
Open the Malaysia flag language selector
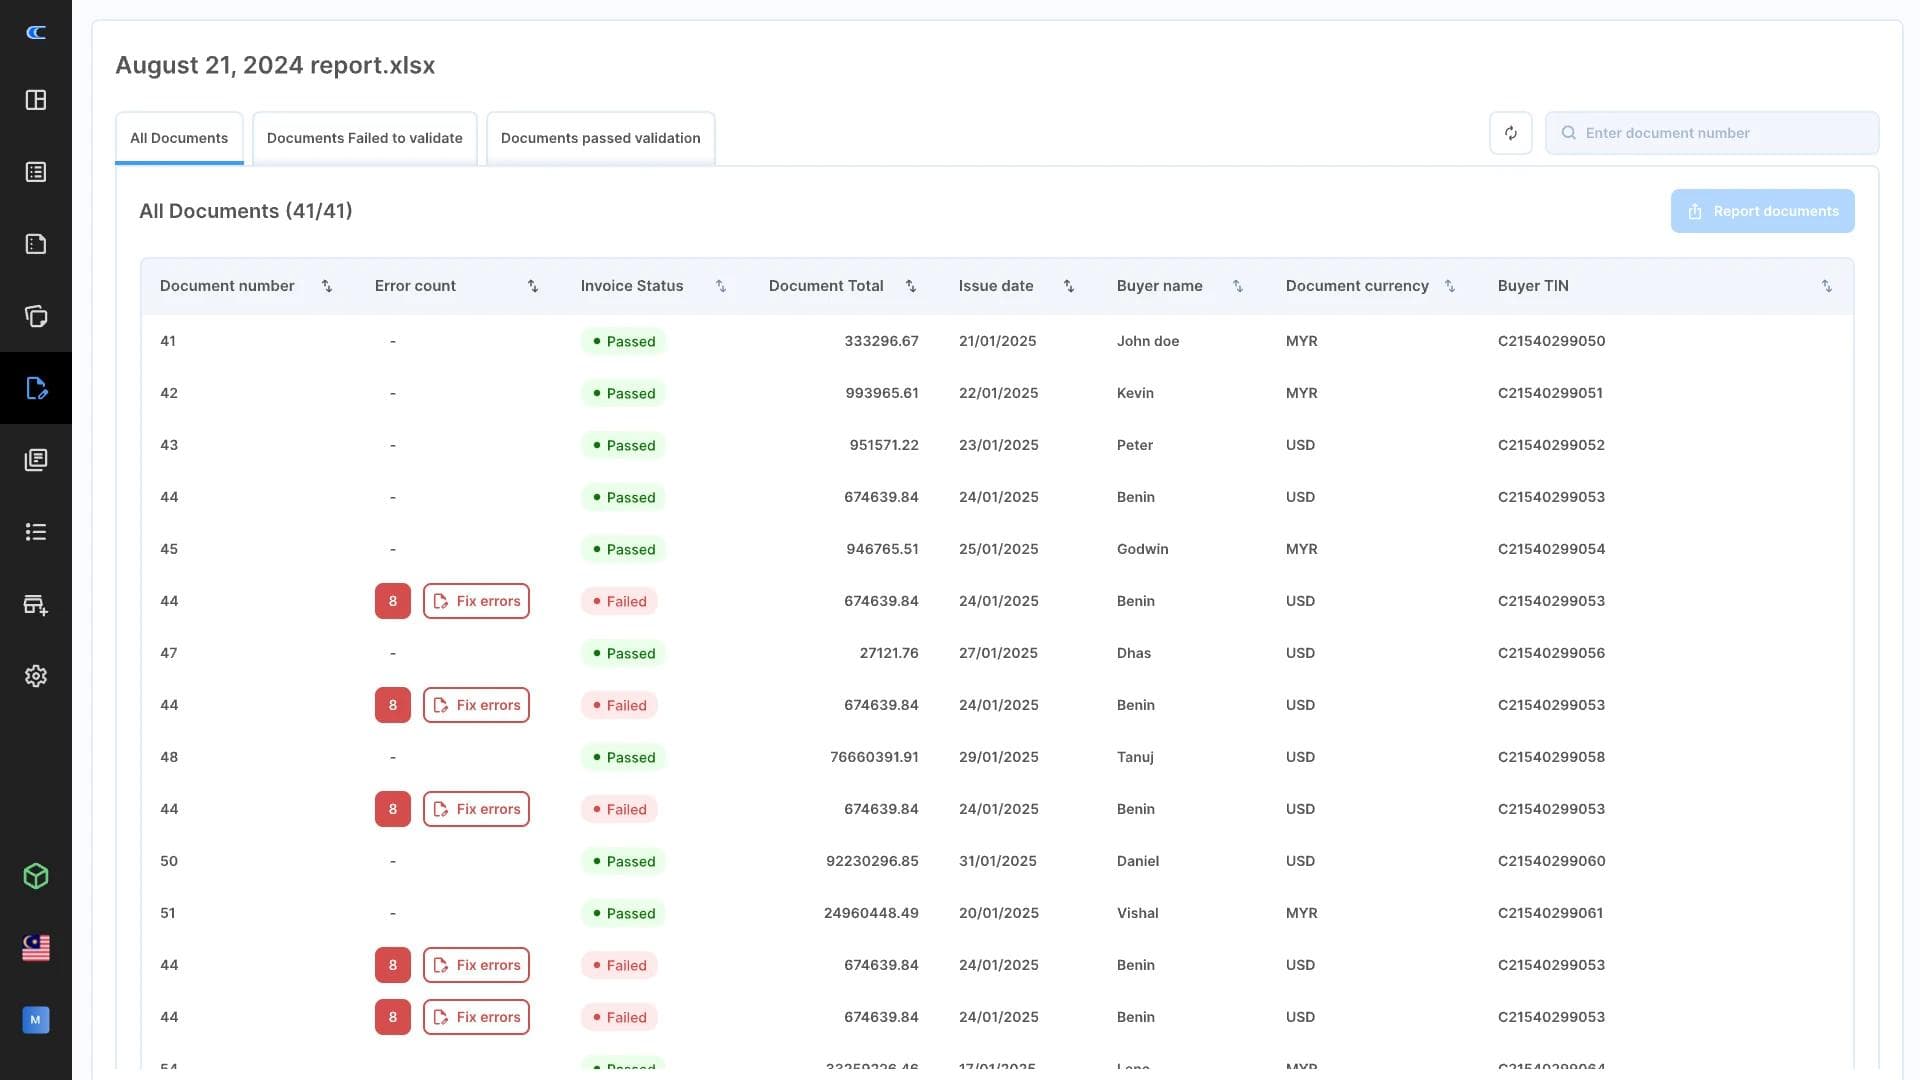36,948
